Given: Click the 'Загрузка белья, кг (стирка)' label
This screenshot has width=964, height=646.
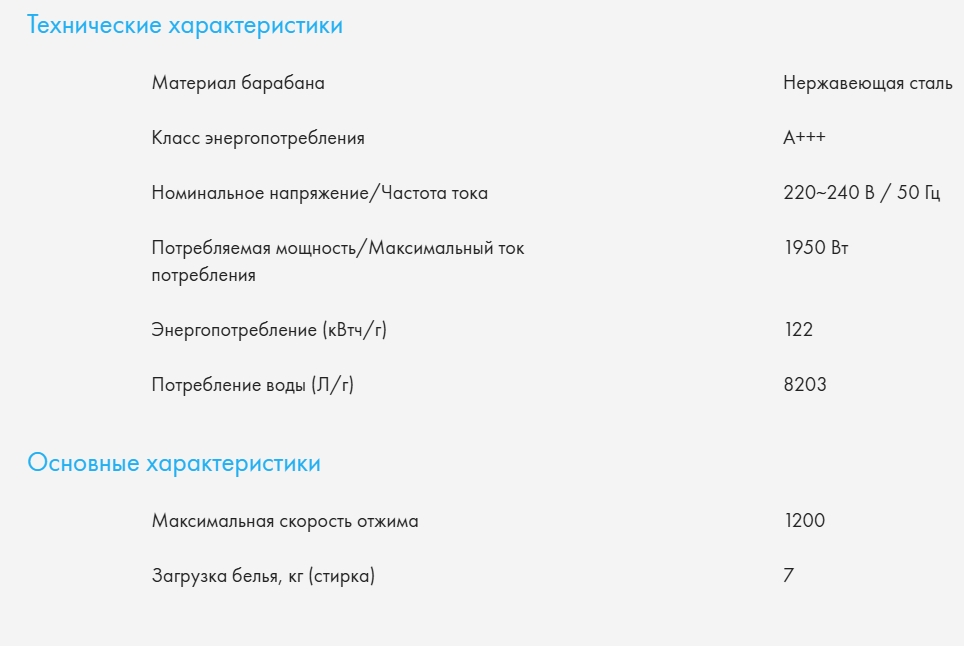Looking at the screenshot, I should tap(263, 576).
